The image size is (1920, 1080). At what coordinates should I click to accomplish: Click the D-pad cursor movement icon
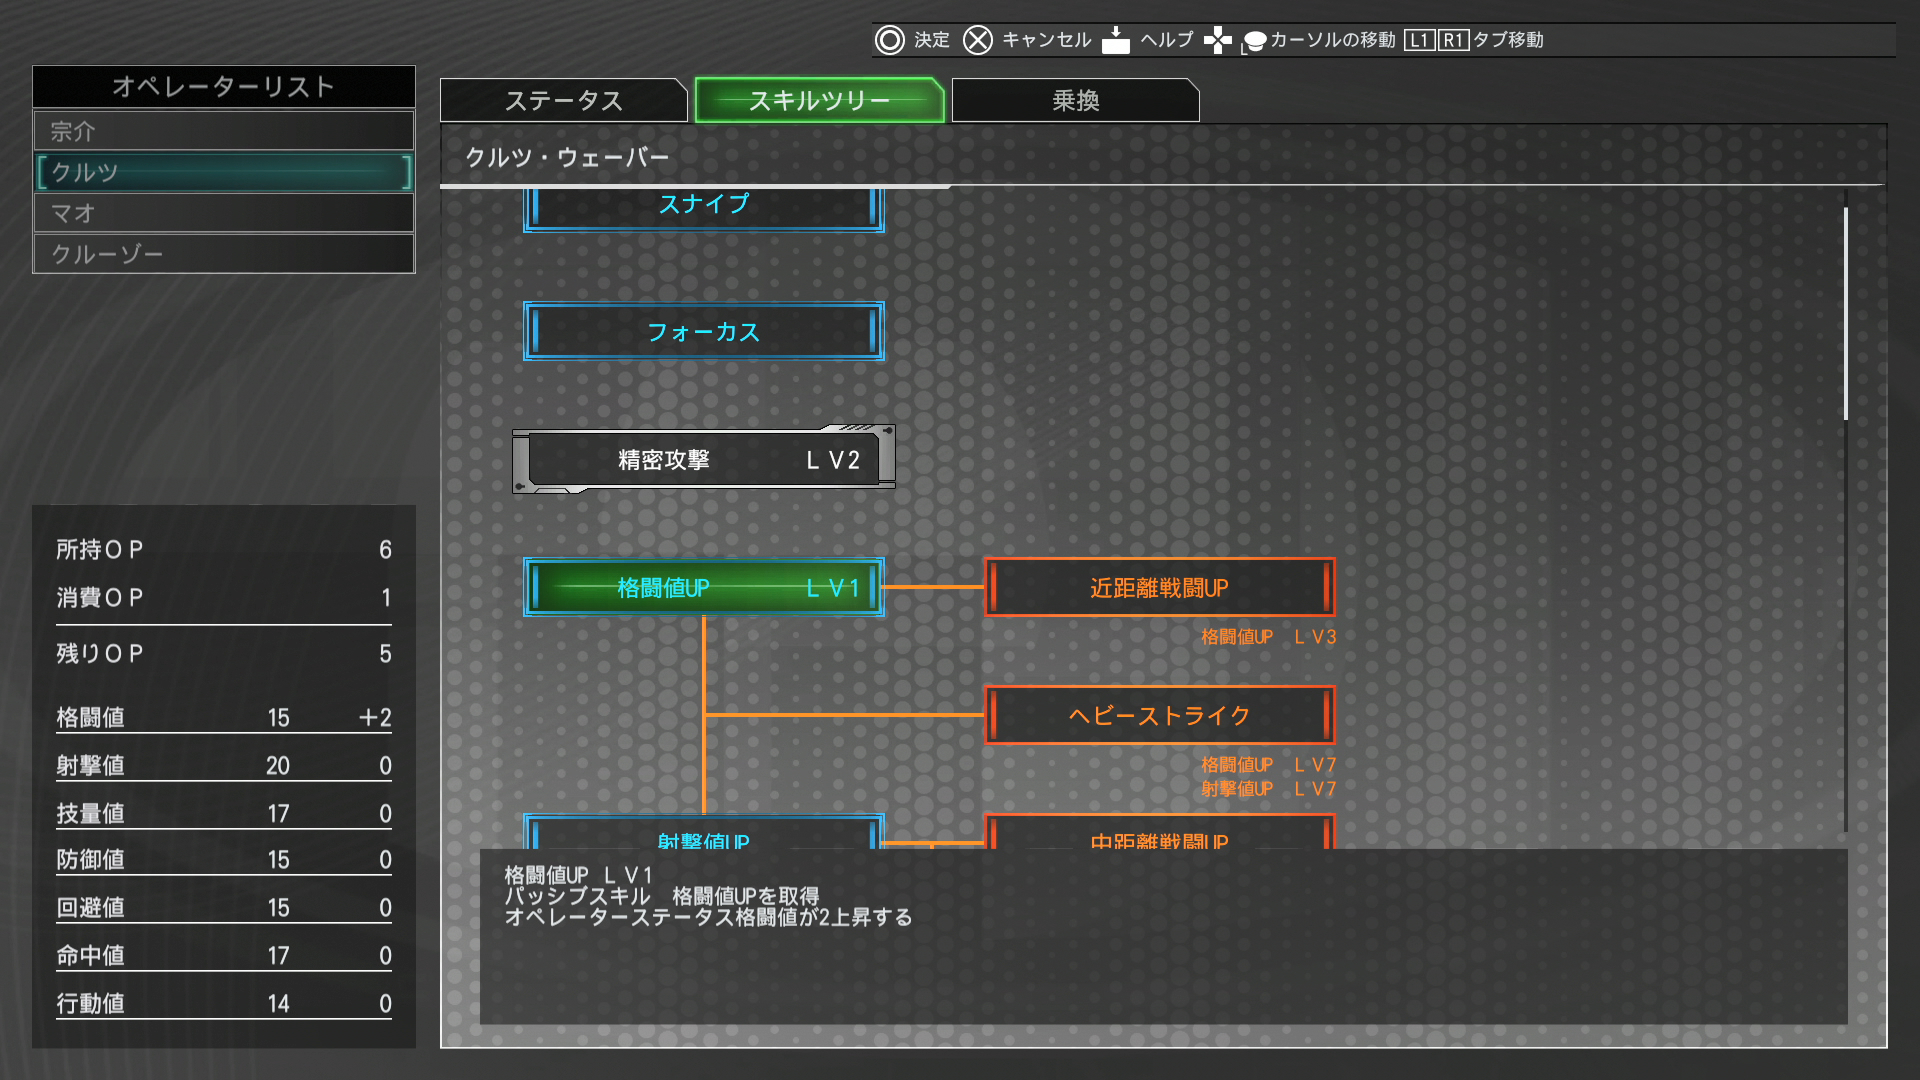1217,40
